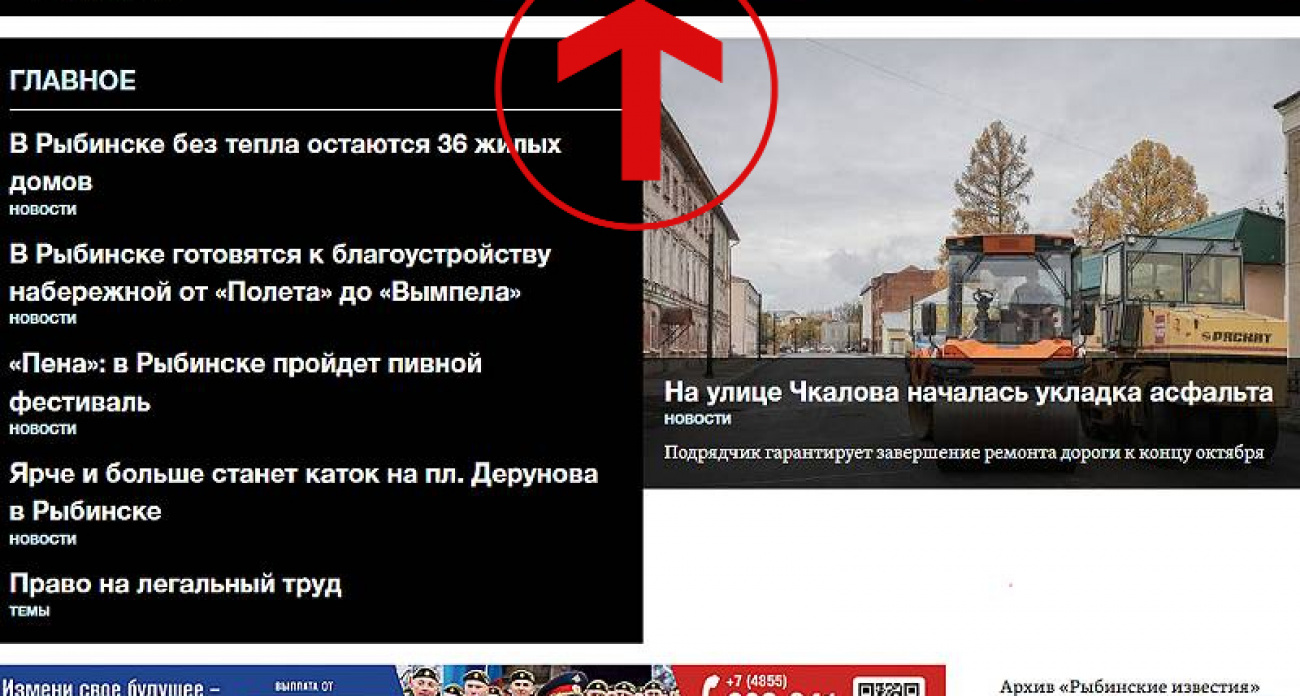
Task: Open the 'Право на легальный труд' article
Action: point(175,584)
